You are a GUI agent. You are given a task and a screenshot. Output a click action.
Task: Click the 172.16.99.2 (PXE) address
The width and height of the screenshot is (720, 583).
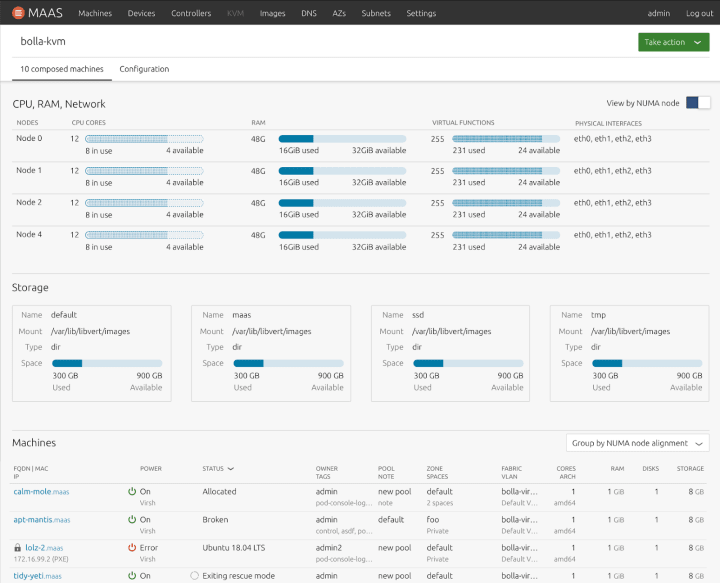click(x=41, y=559)
